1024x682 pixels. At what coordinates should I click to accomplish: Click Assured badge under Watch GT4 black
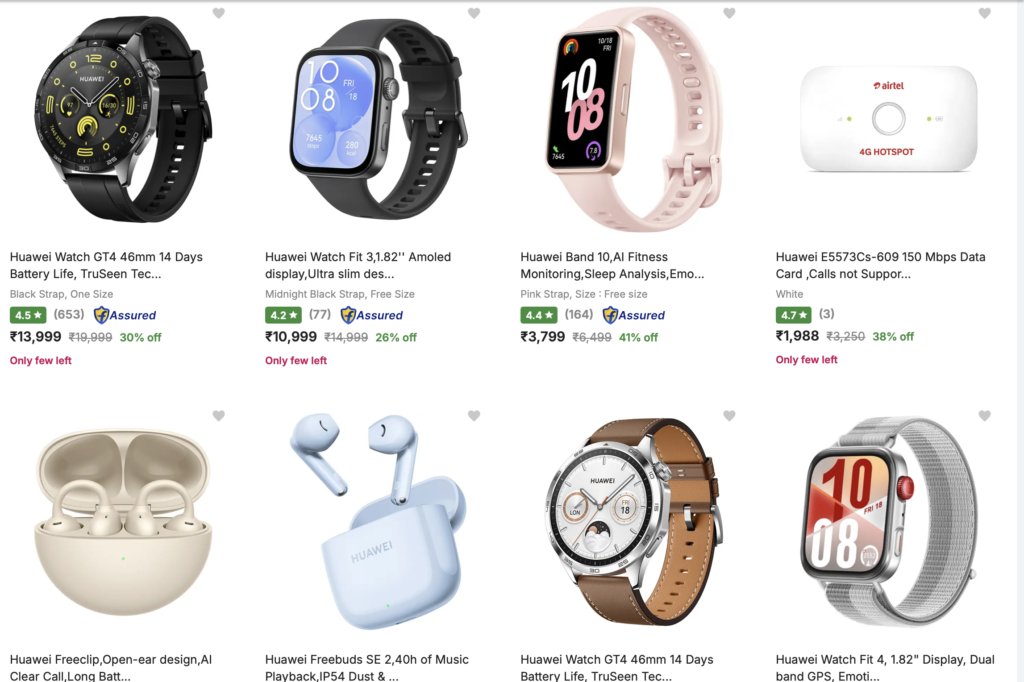(125, 315)
